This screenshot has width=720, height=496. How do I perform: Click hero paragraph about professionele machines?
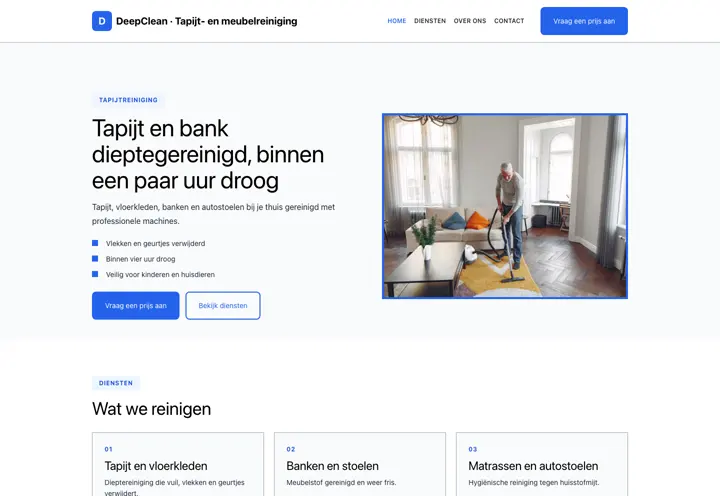[214, 214]
